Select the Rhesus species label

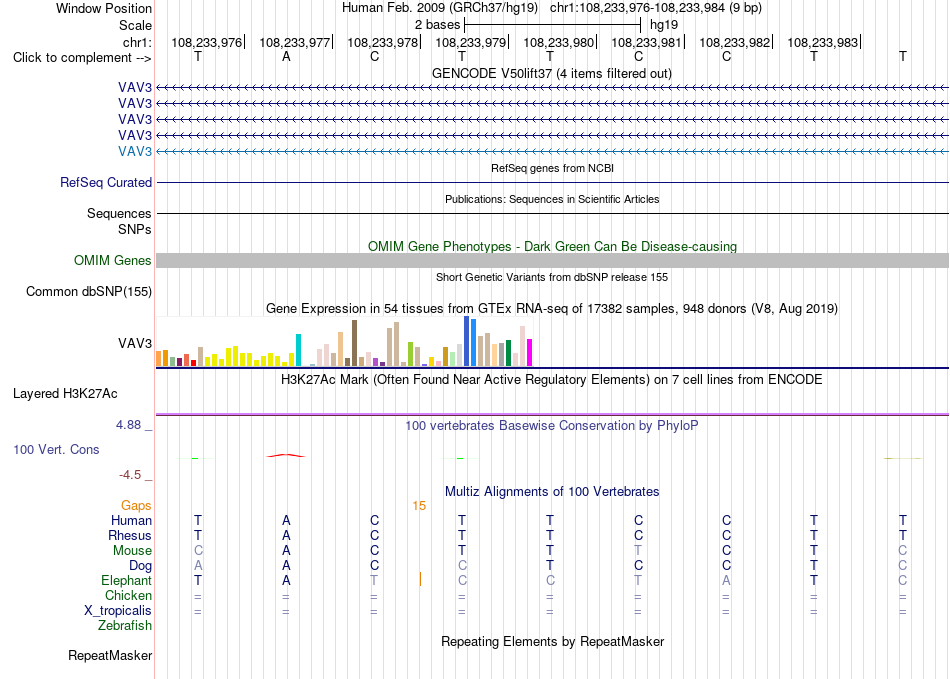point(130,535)
